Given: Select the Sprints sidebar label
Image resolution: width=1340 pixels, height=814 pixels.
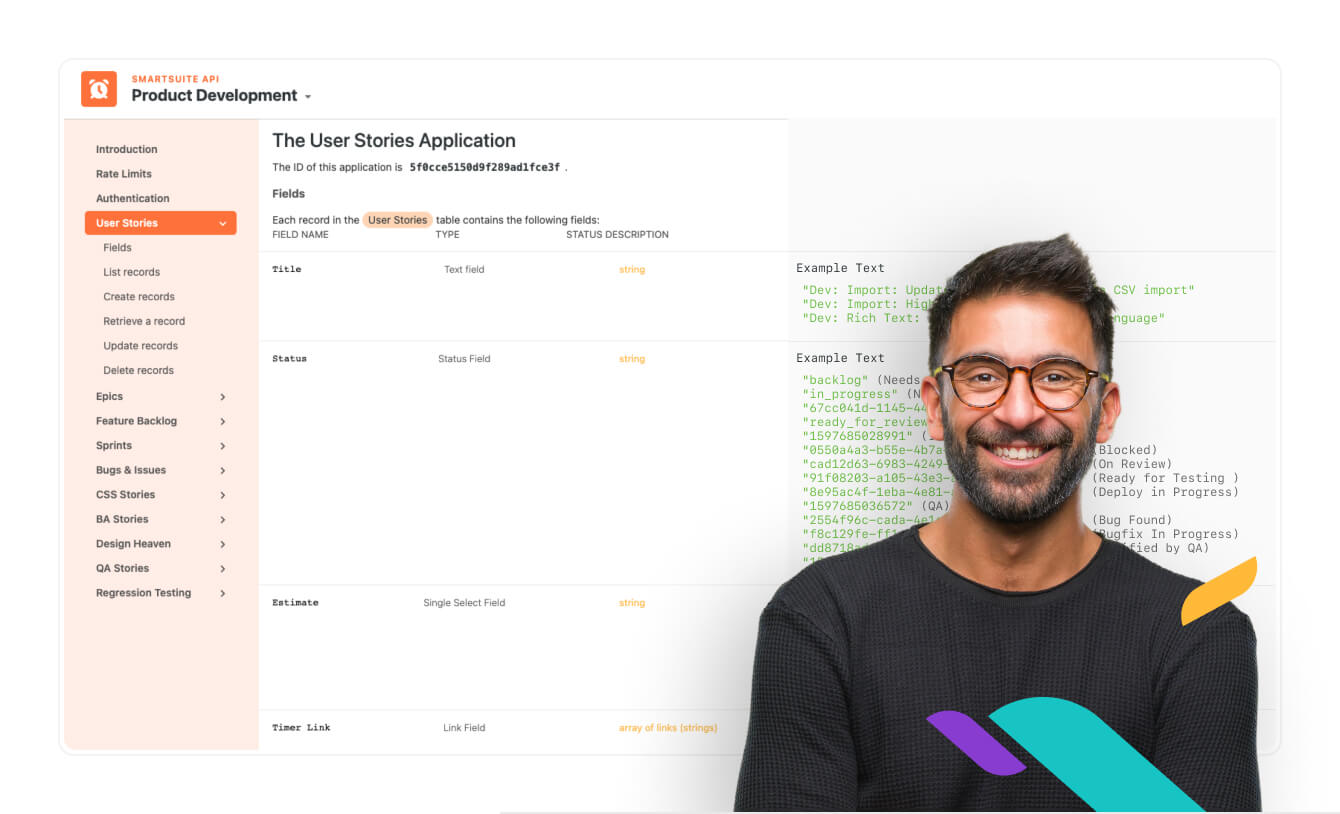Looking at the screenshot, I should coord(114,446).
